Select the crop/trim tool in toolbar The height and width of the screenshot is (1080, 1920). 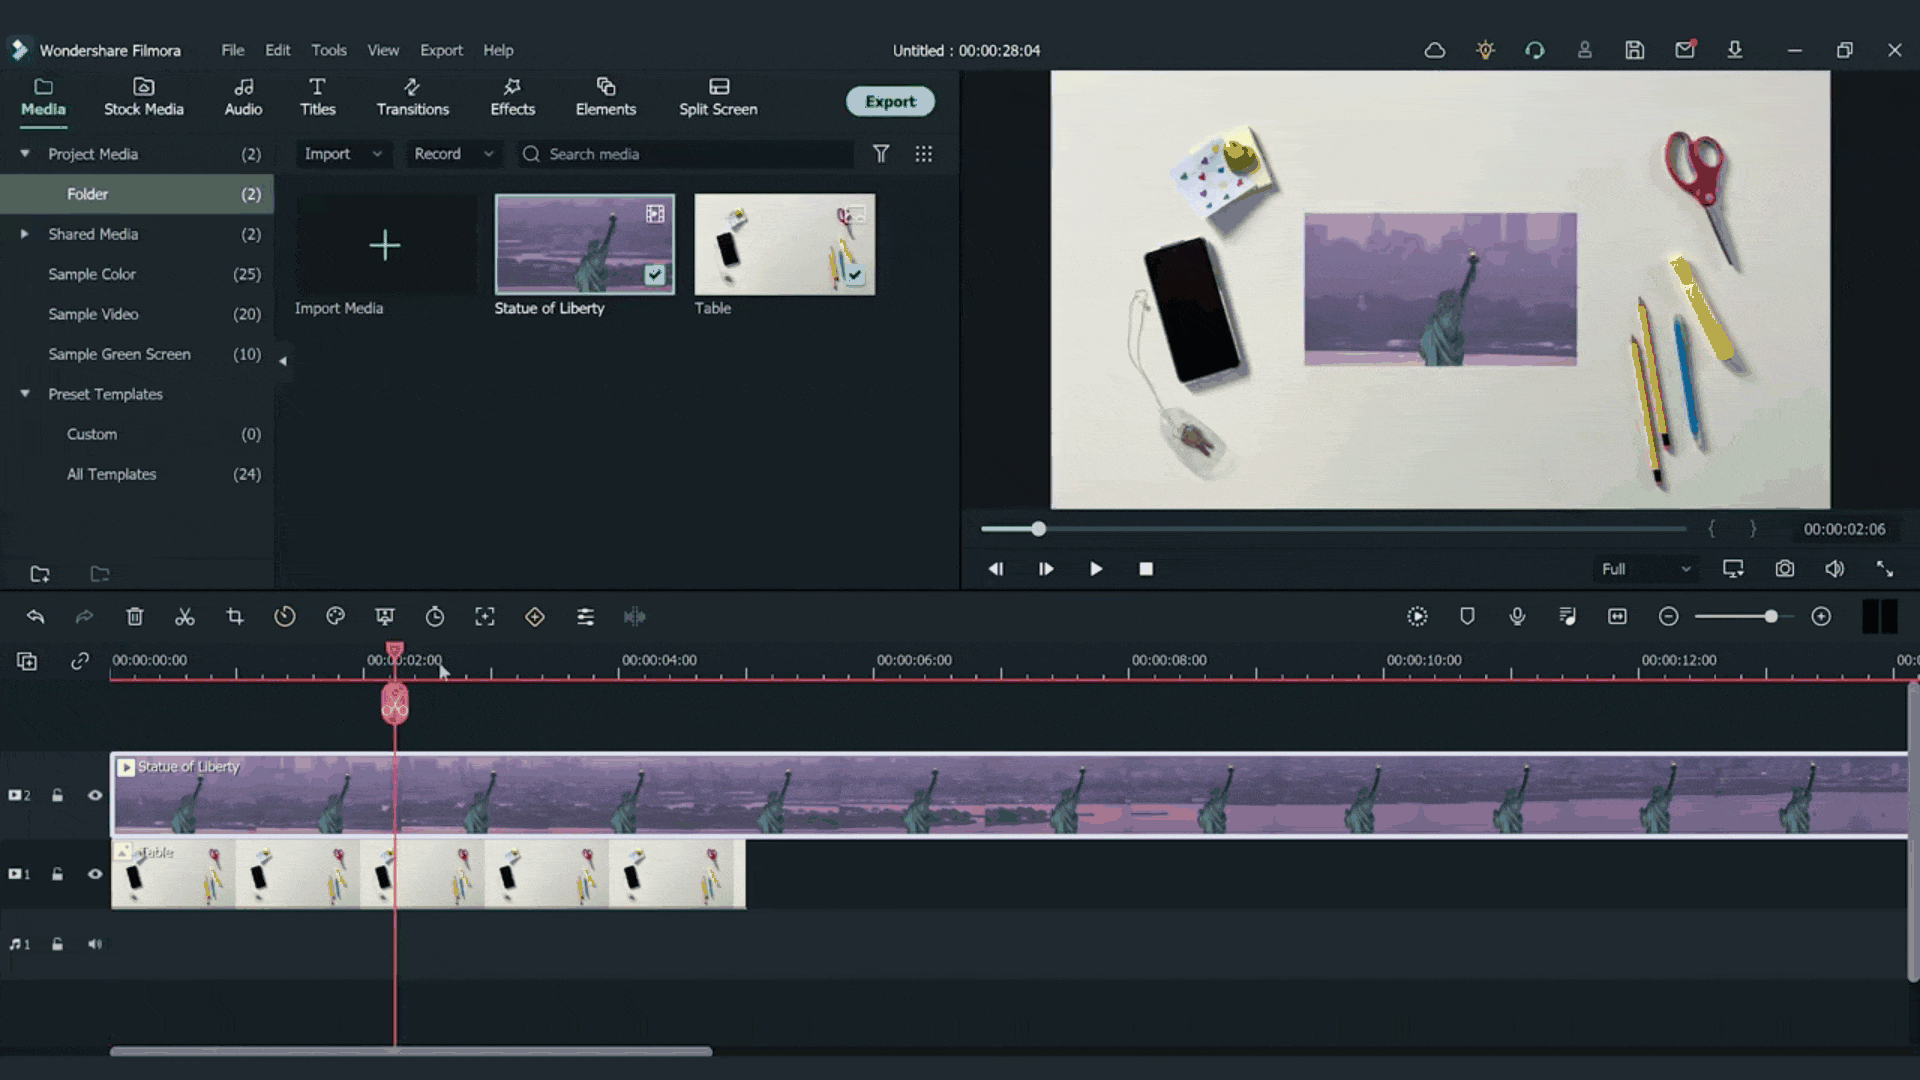(x=235, y=616)
